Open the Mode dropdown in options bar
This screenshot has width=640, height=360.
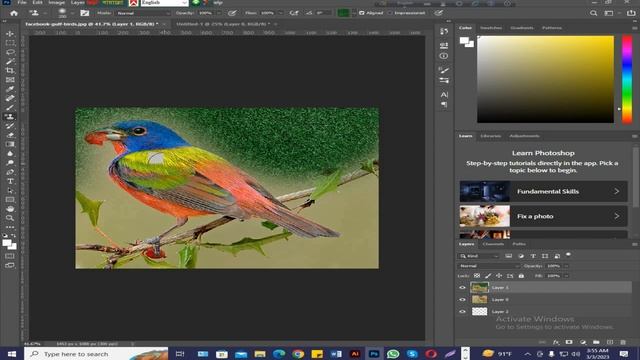pyautogui.click(x=143, y=13)
